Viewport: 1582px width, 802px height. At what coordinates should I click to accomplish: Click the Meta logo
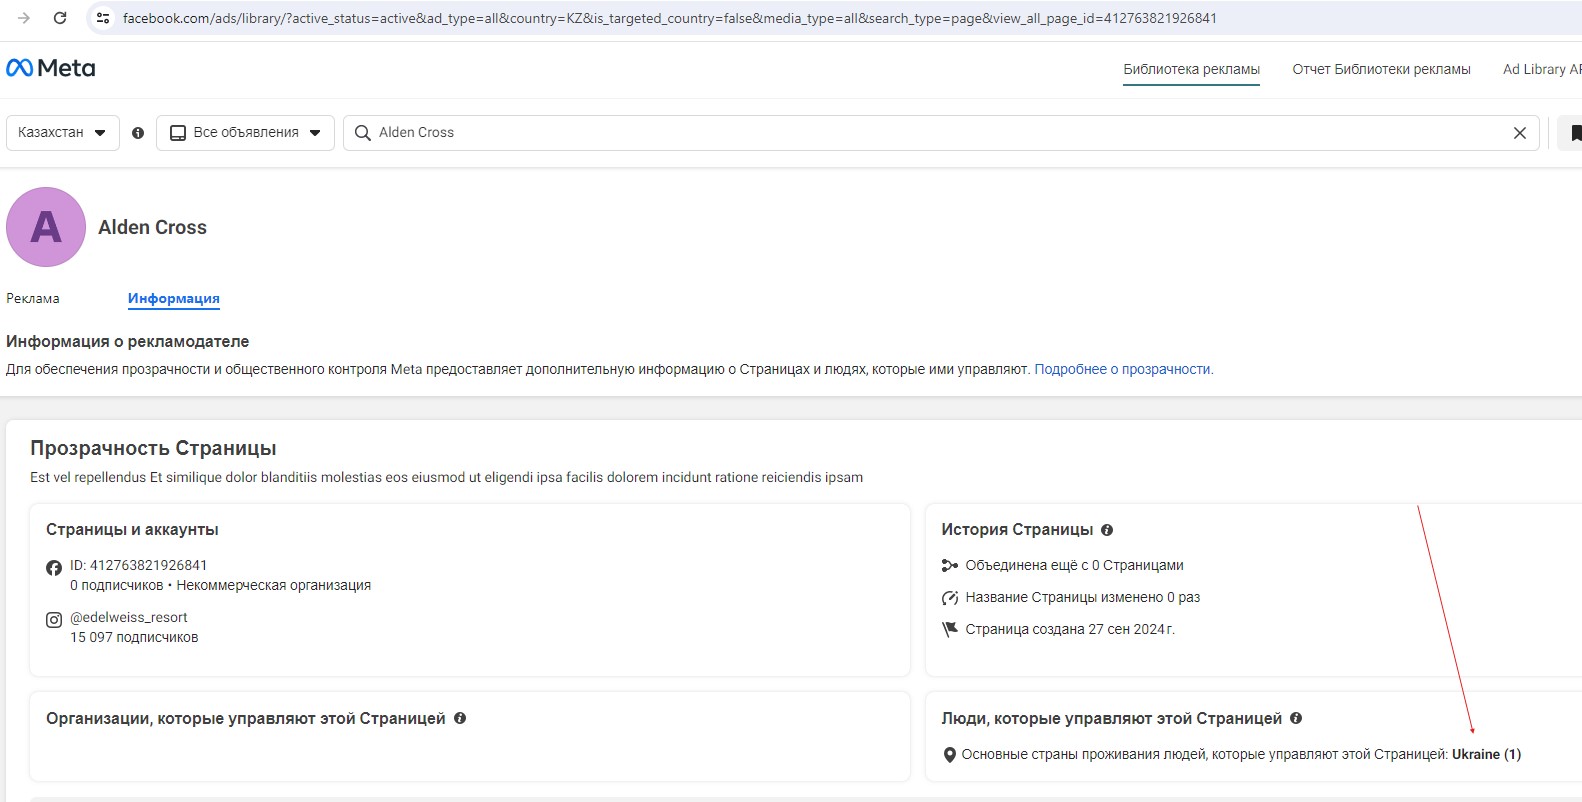click(51, 68)
